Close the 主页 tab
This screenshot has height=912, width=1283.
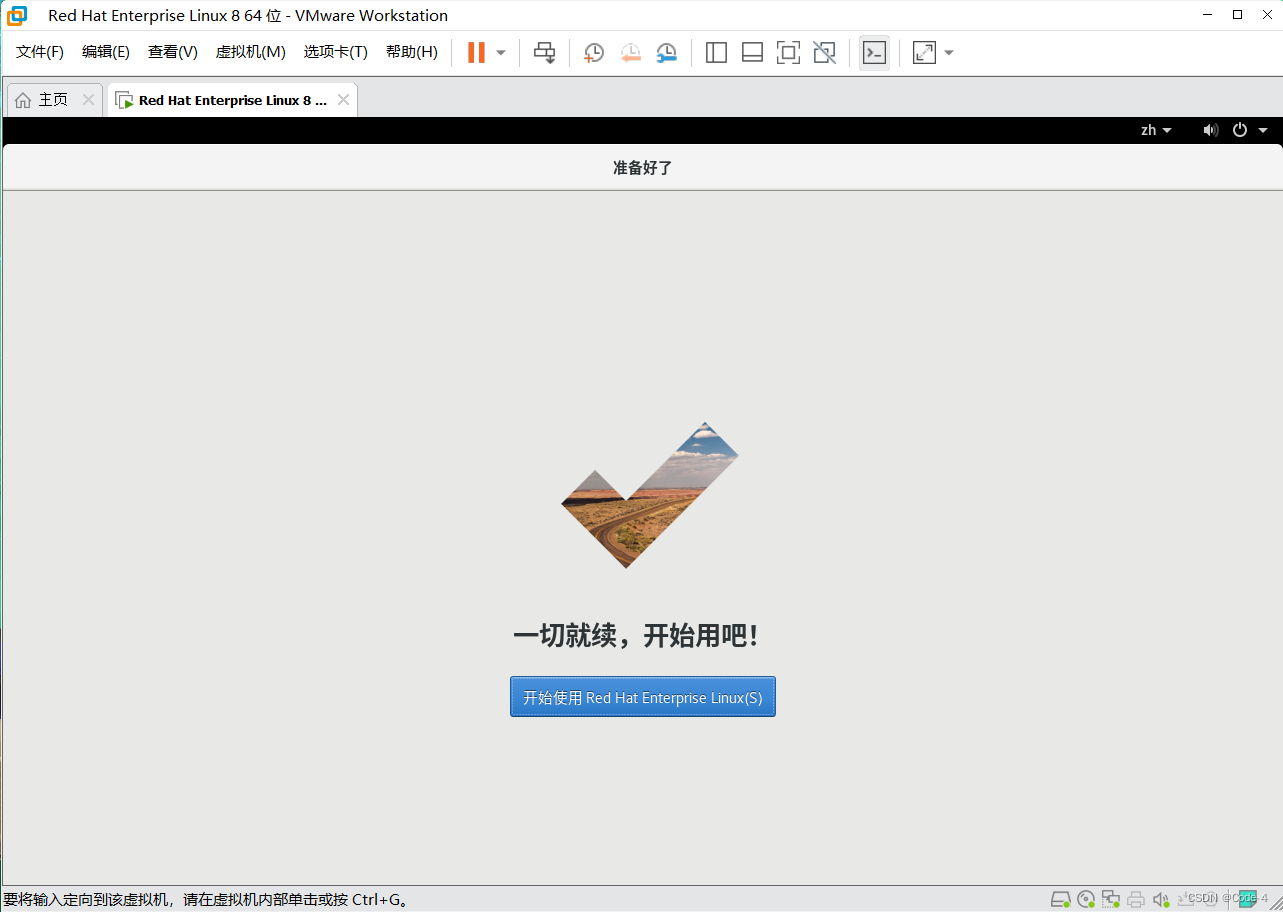click(88, 100)
